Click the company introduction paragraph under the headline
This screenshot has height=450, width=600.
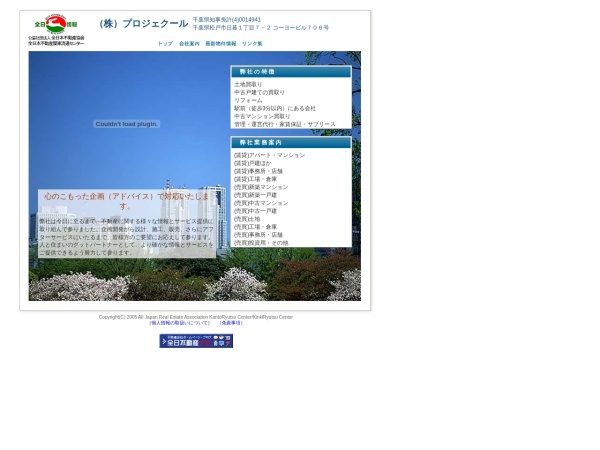pyautogui.click(x=127, y=237)
